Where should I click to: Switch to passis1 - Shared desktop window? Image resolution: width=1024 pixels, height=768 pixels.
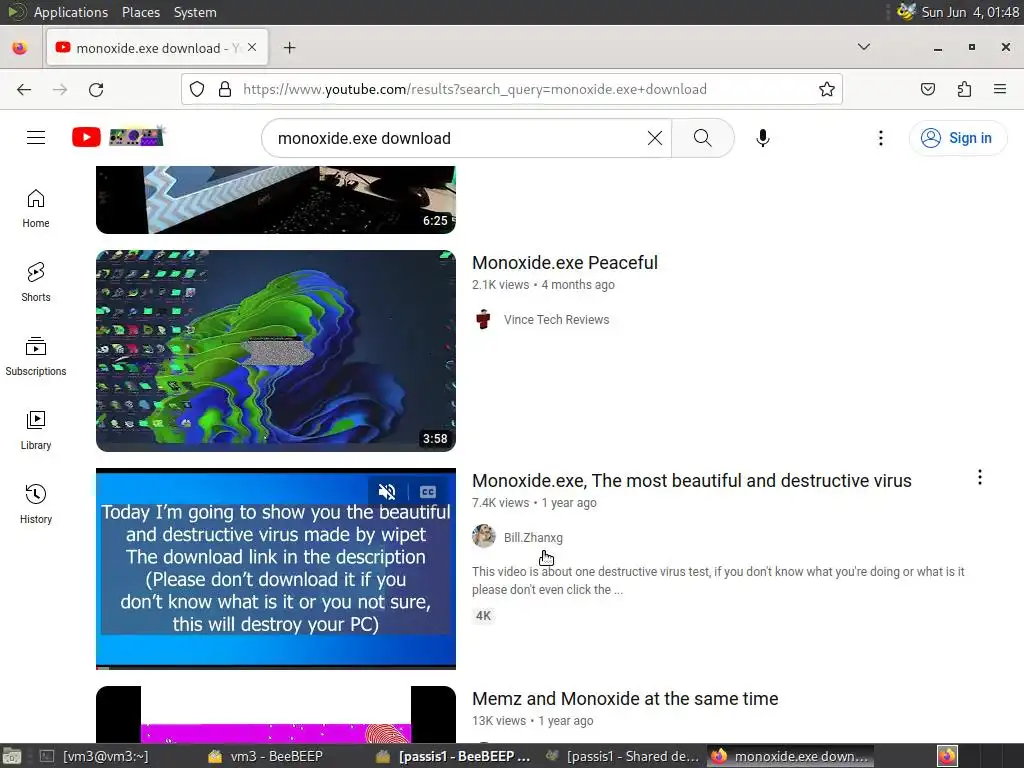pyautogui.click(x=624, y=756)
